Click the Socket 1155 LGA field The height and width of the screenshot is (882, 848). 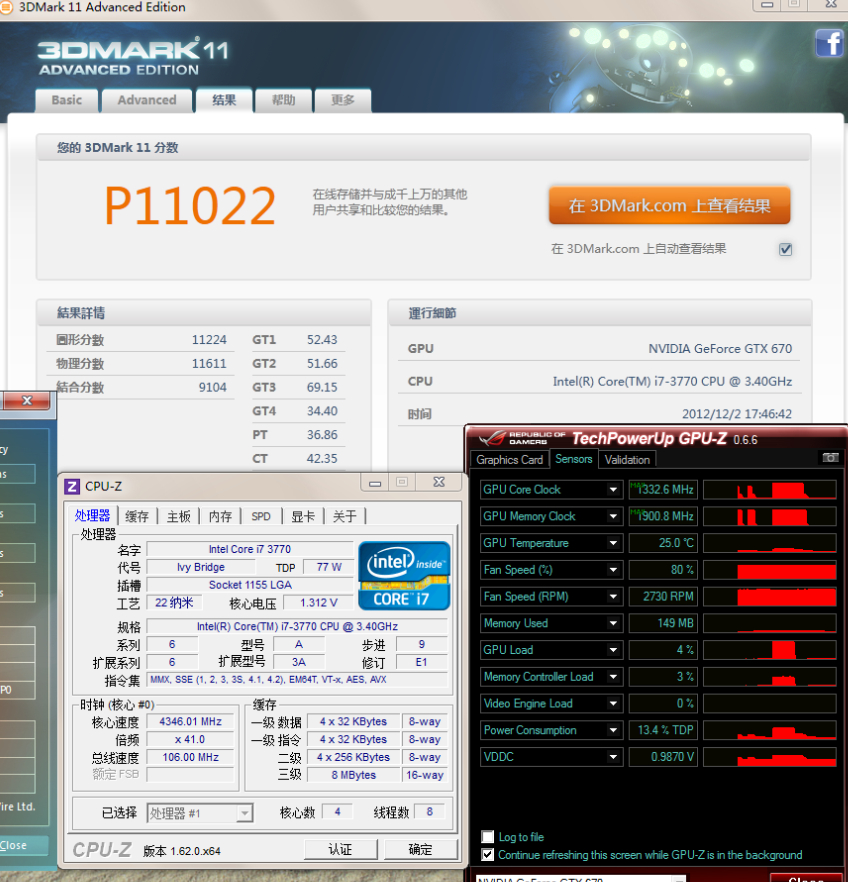[x=250, y=585]
